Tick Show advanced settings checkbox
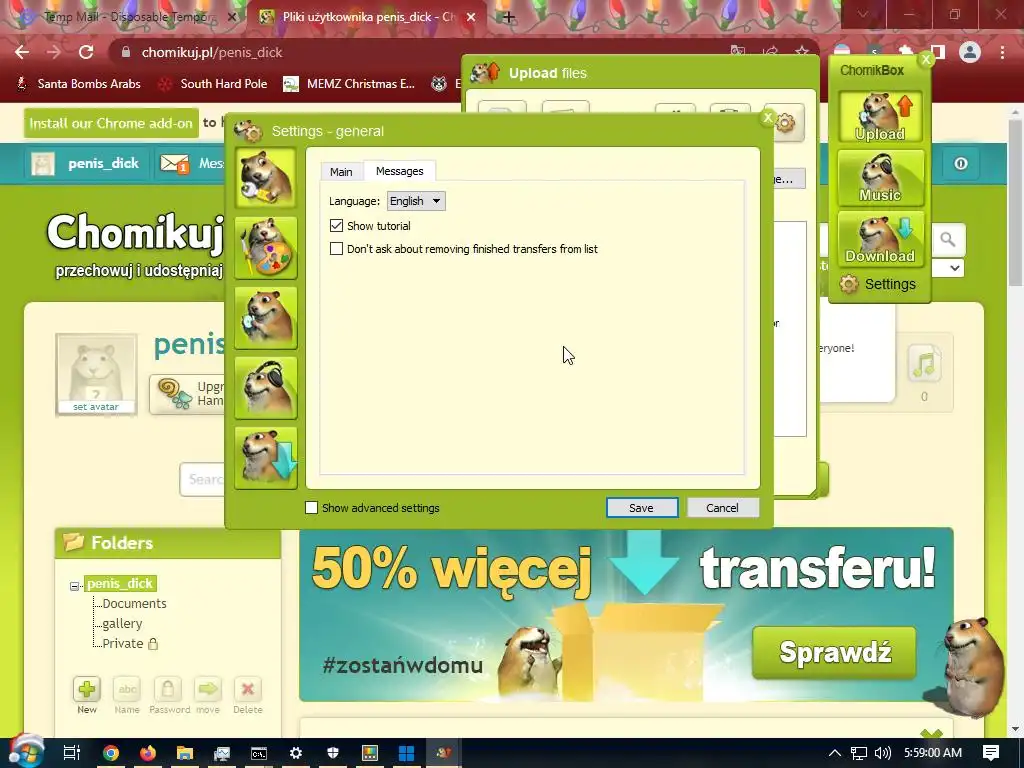This screenshot has width=1024, height=768. tap(312, 507)
